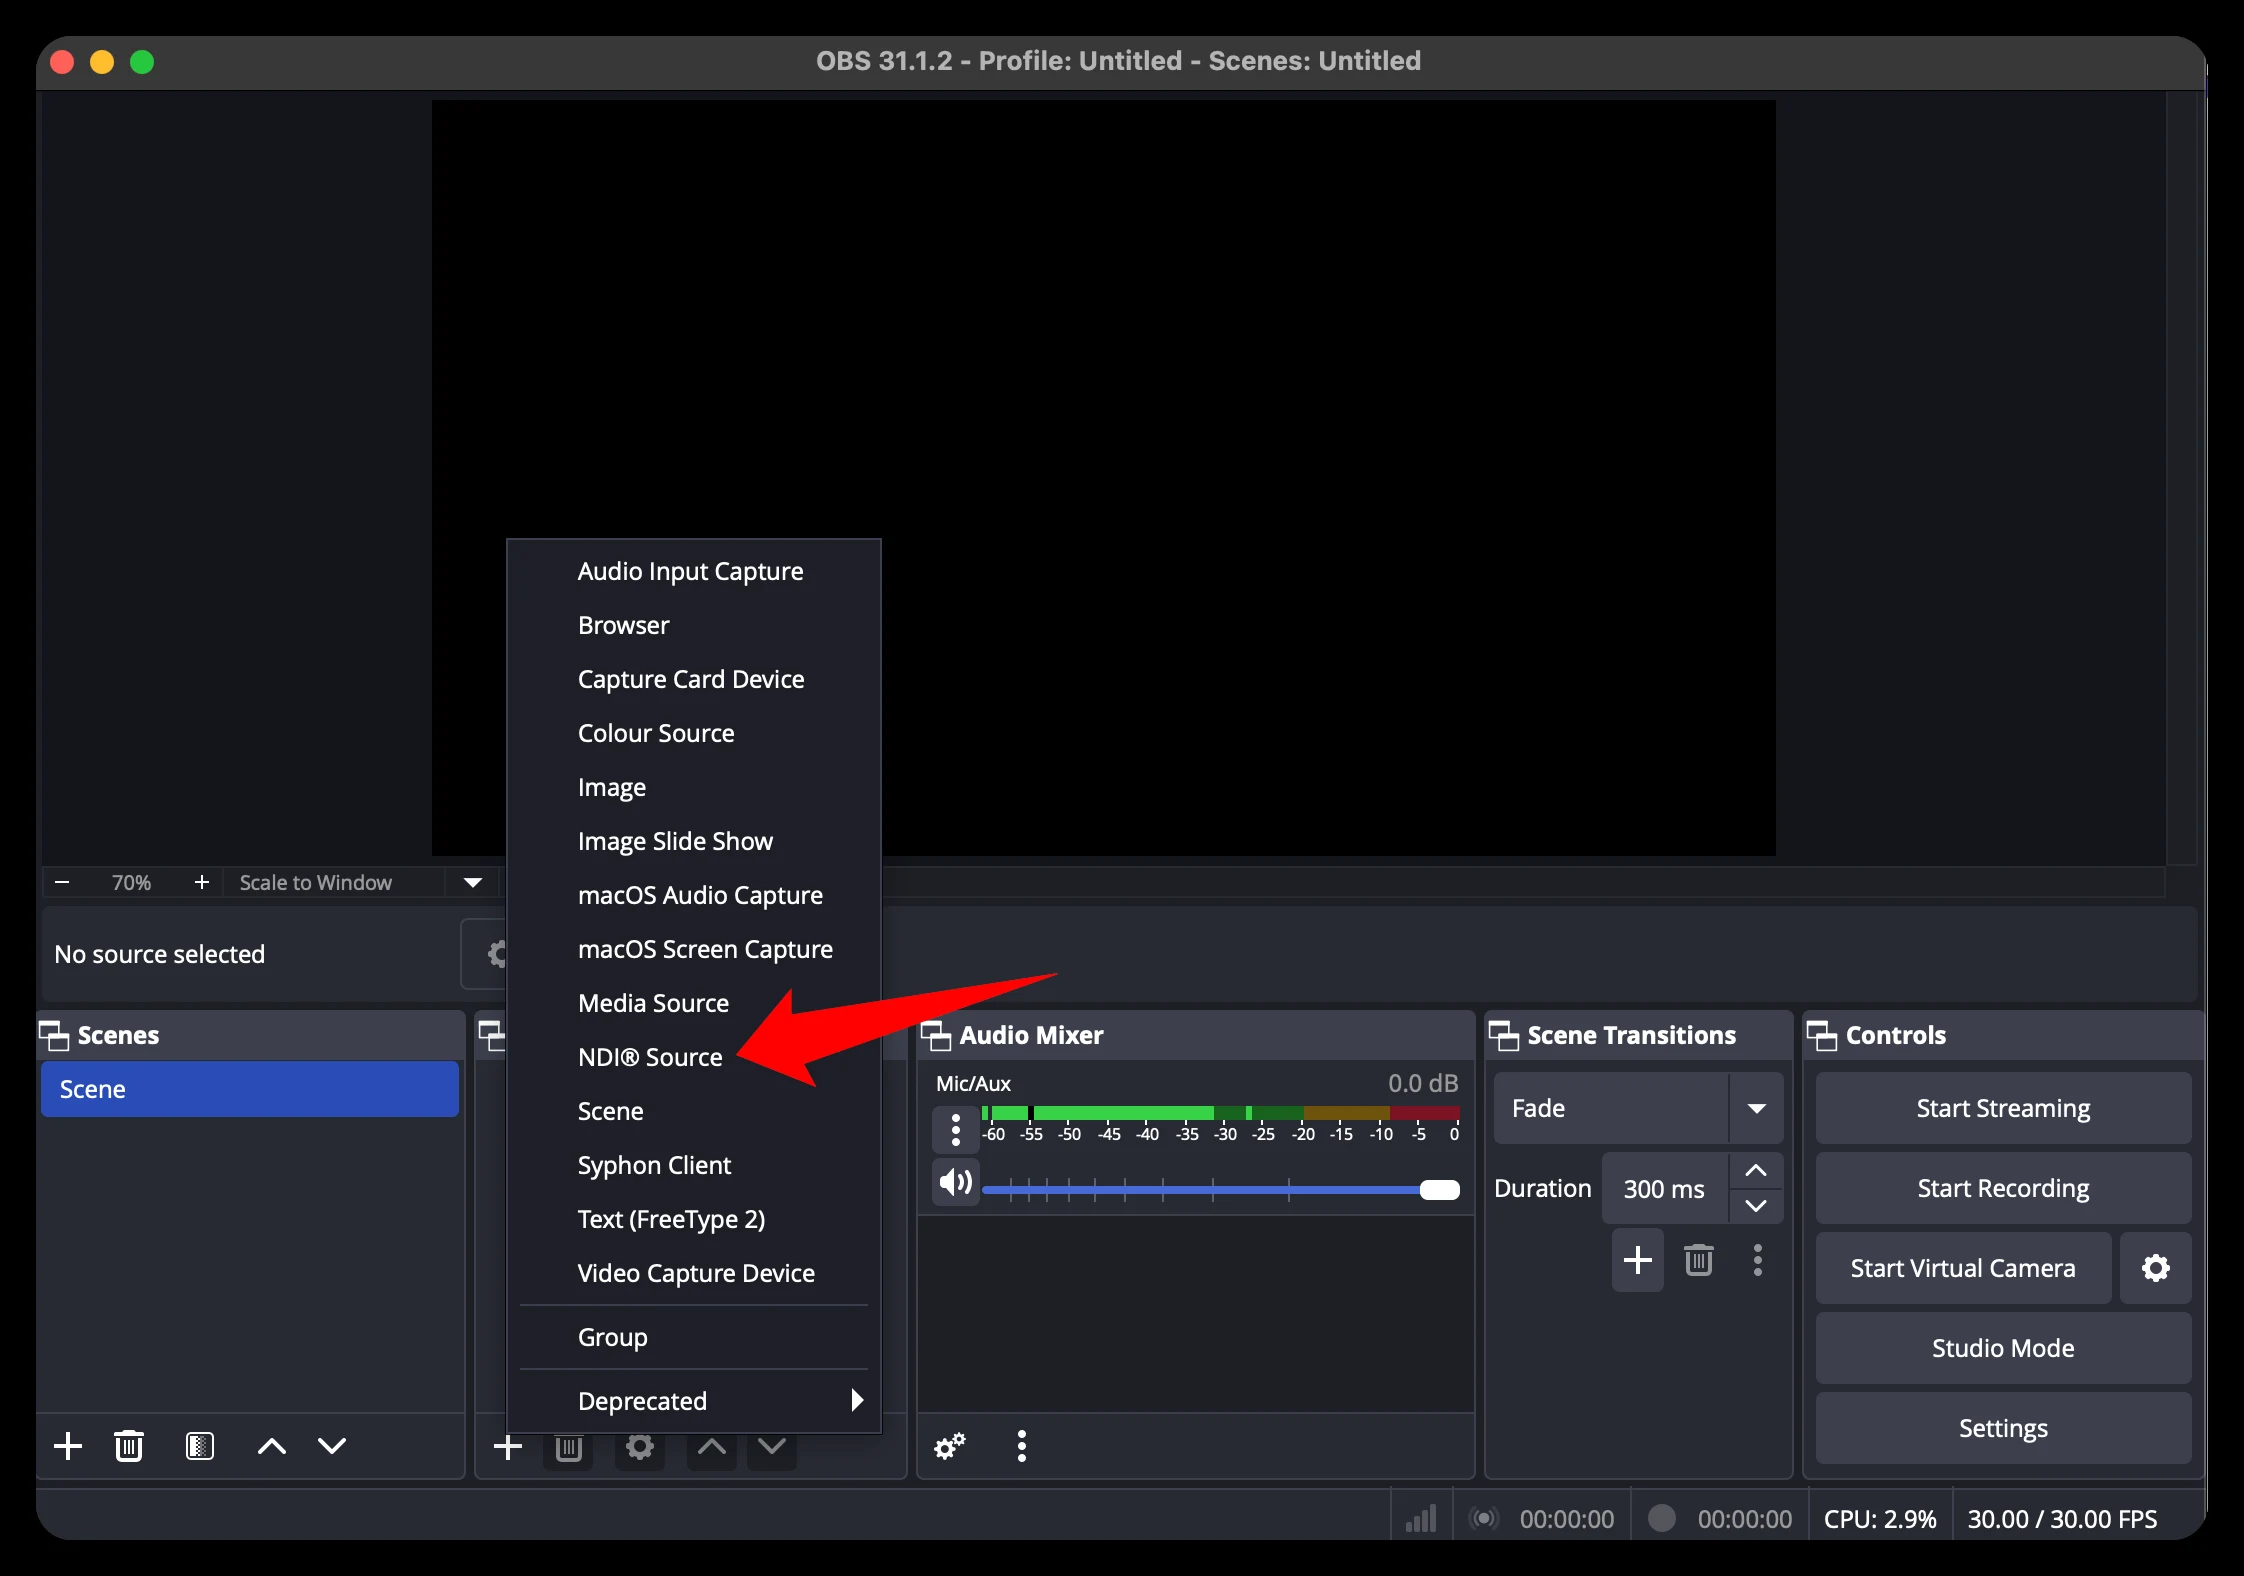
Task: Toggle Studio Mode button
Action: [x=2003, y=1348]
